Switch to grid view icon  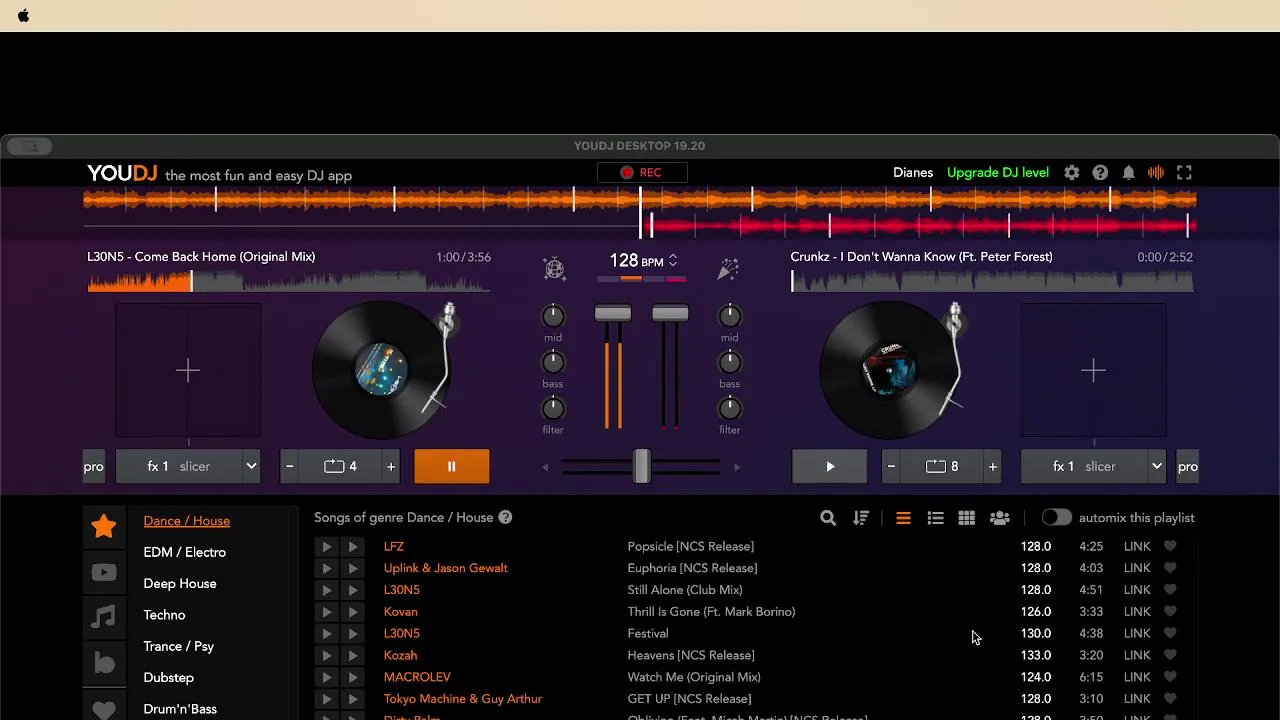966,518
